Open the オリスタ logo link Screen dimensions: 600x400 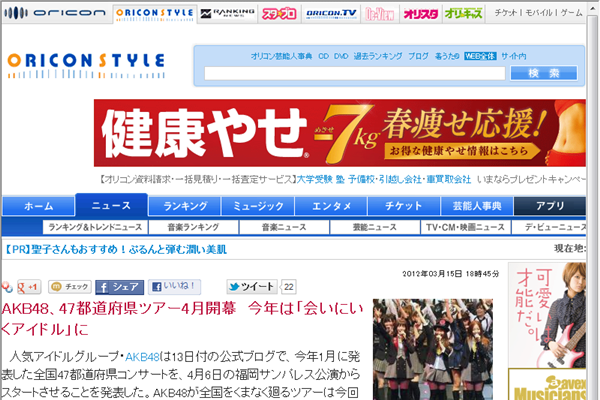coord(421,14)
